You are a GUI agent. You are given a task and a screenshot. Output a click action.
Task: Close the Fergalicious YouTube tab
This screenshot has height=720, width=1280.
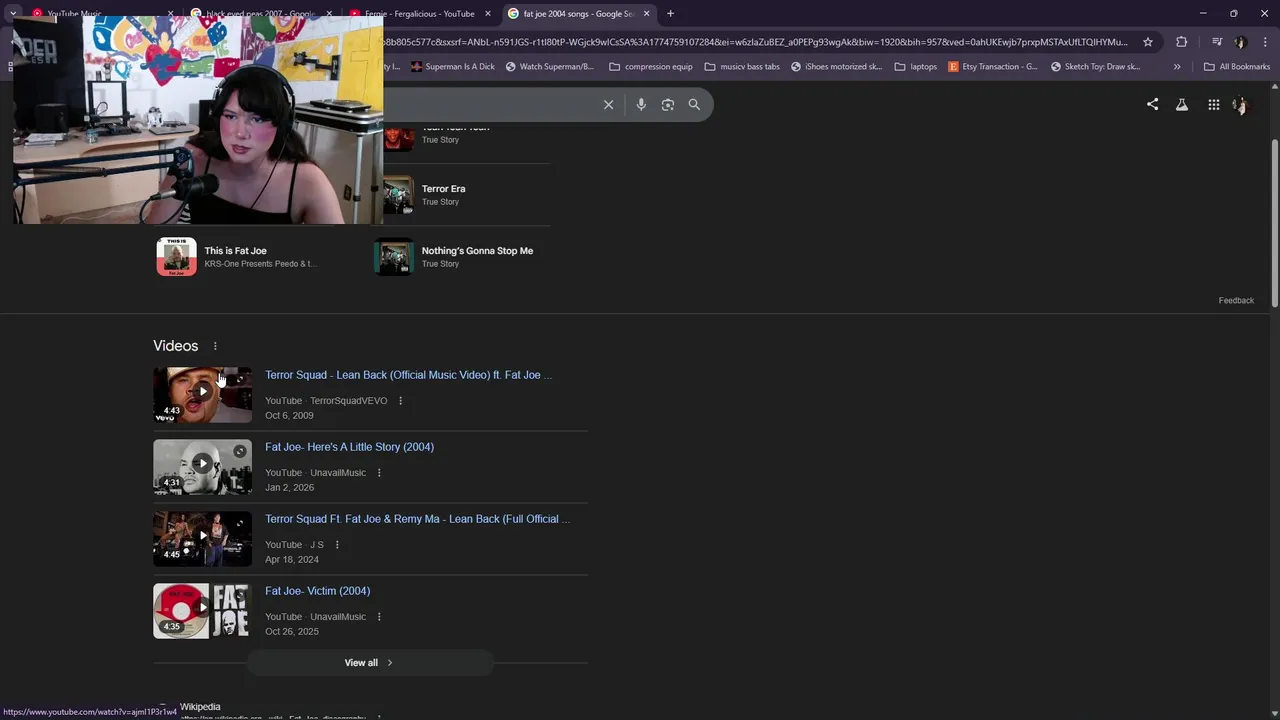point(488,14)
